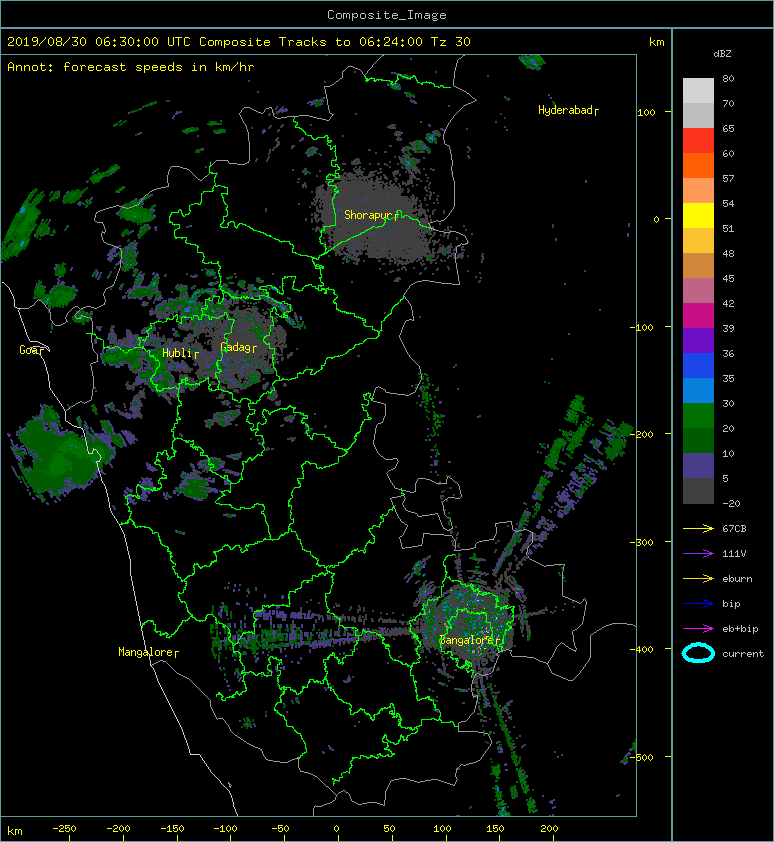Click 'km' unit label at bottom-left axis

(15, 831)
